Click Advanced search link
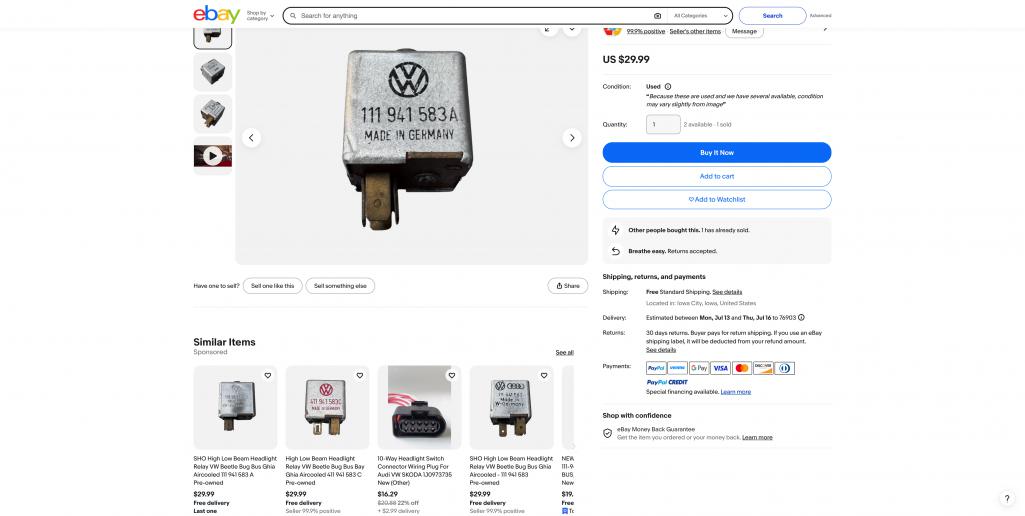1025x516 pixels. coord(820,16)
